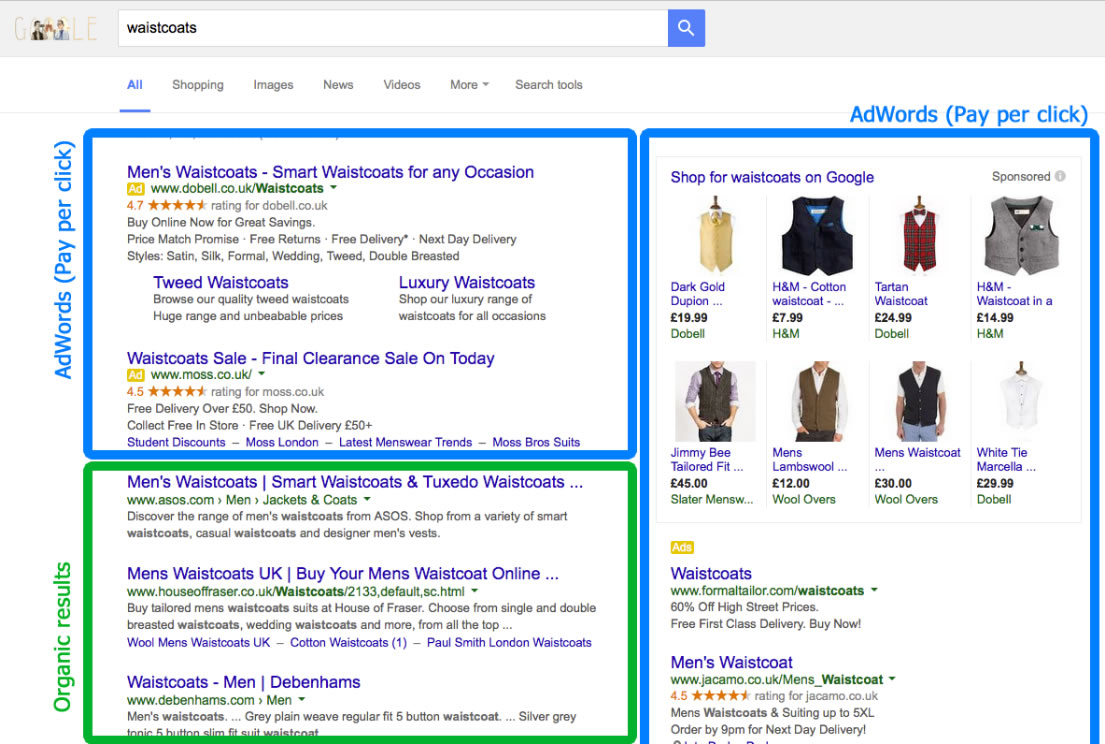The width and height of the screenshot is (1105, 744).
Task: Open Waistcoats - Men | Debenhams result
Action: click(243, 682)
